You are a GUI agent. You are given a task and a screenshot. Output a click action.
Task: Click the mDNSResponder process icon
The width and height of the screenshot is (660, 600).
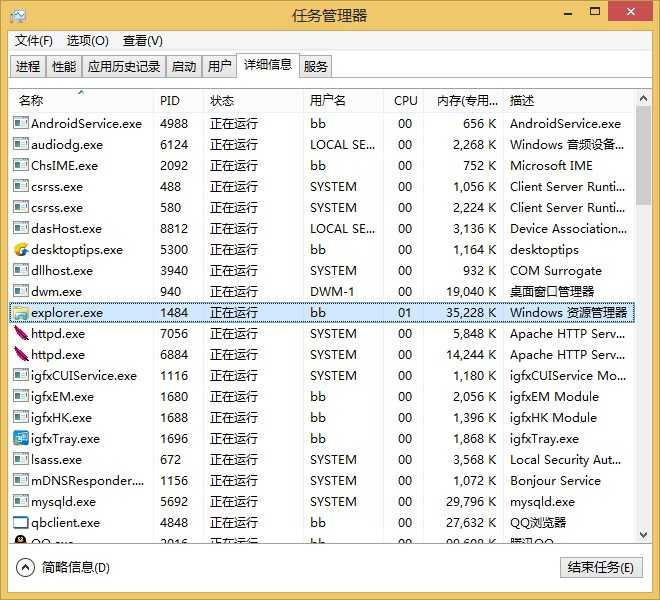(21, 480)
